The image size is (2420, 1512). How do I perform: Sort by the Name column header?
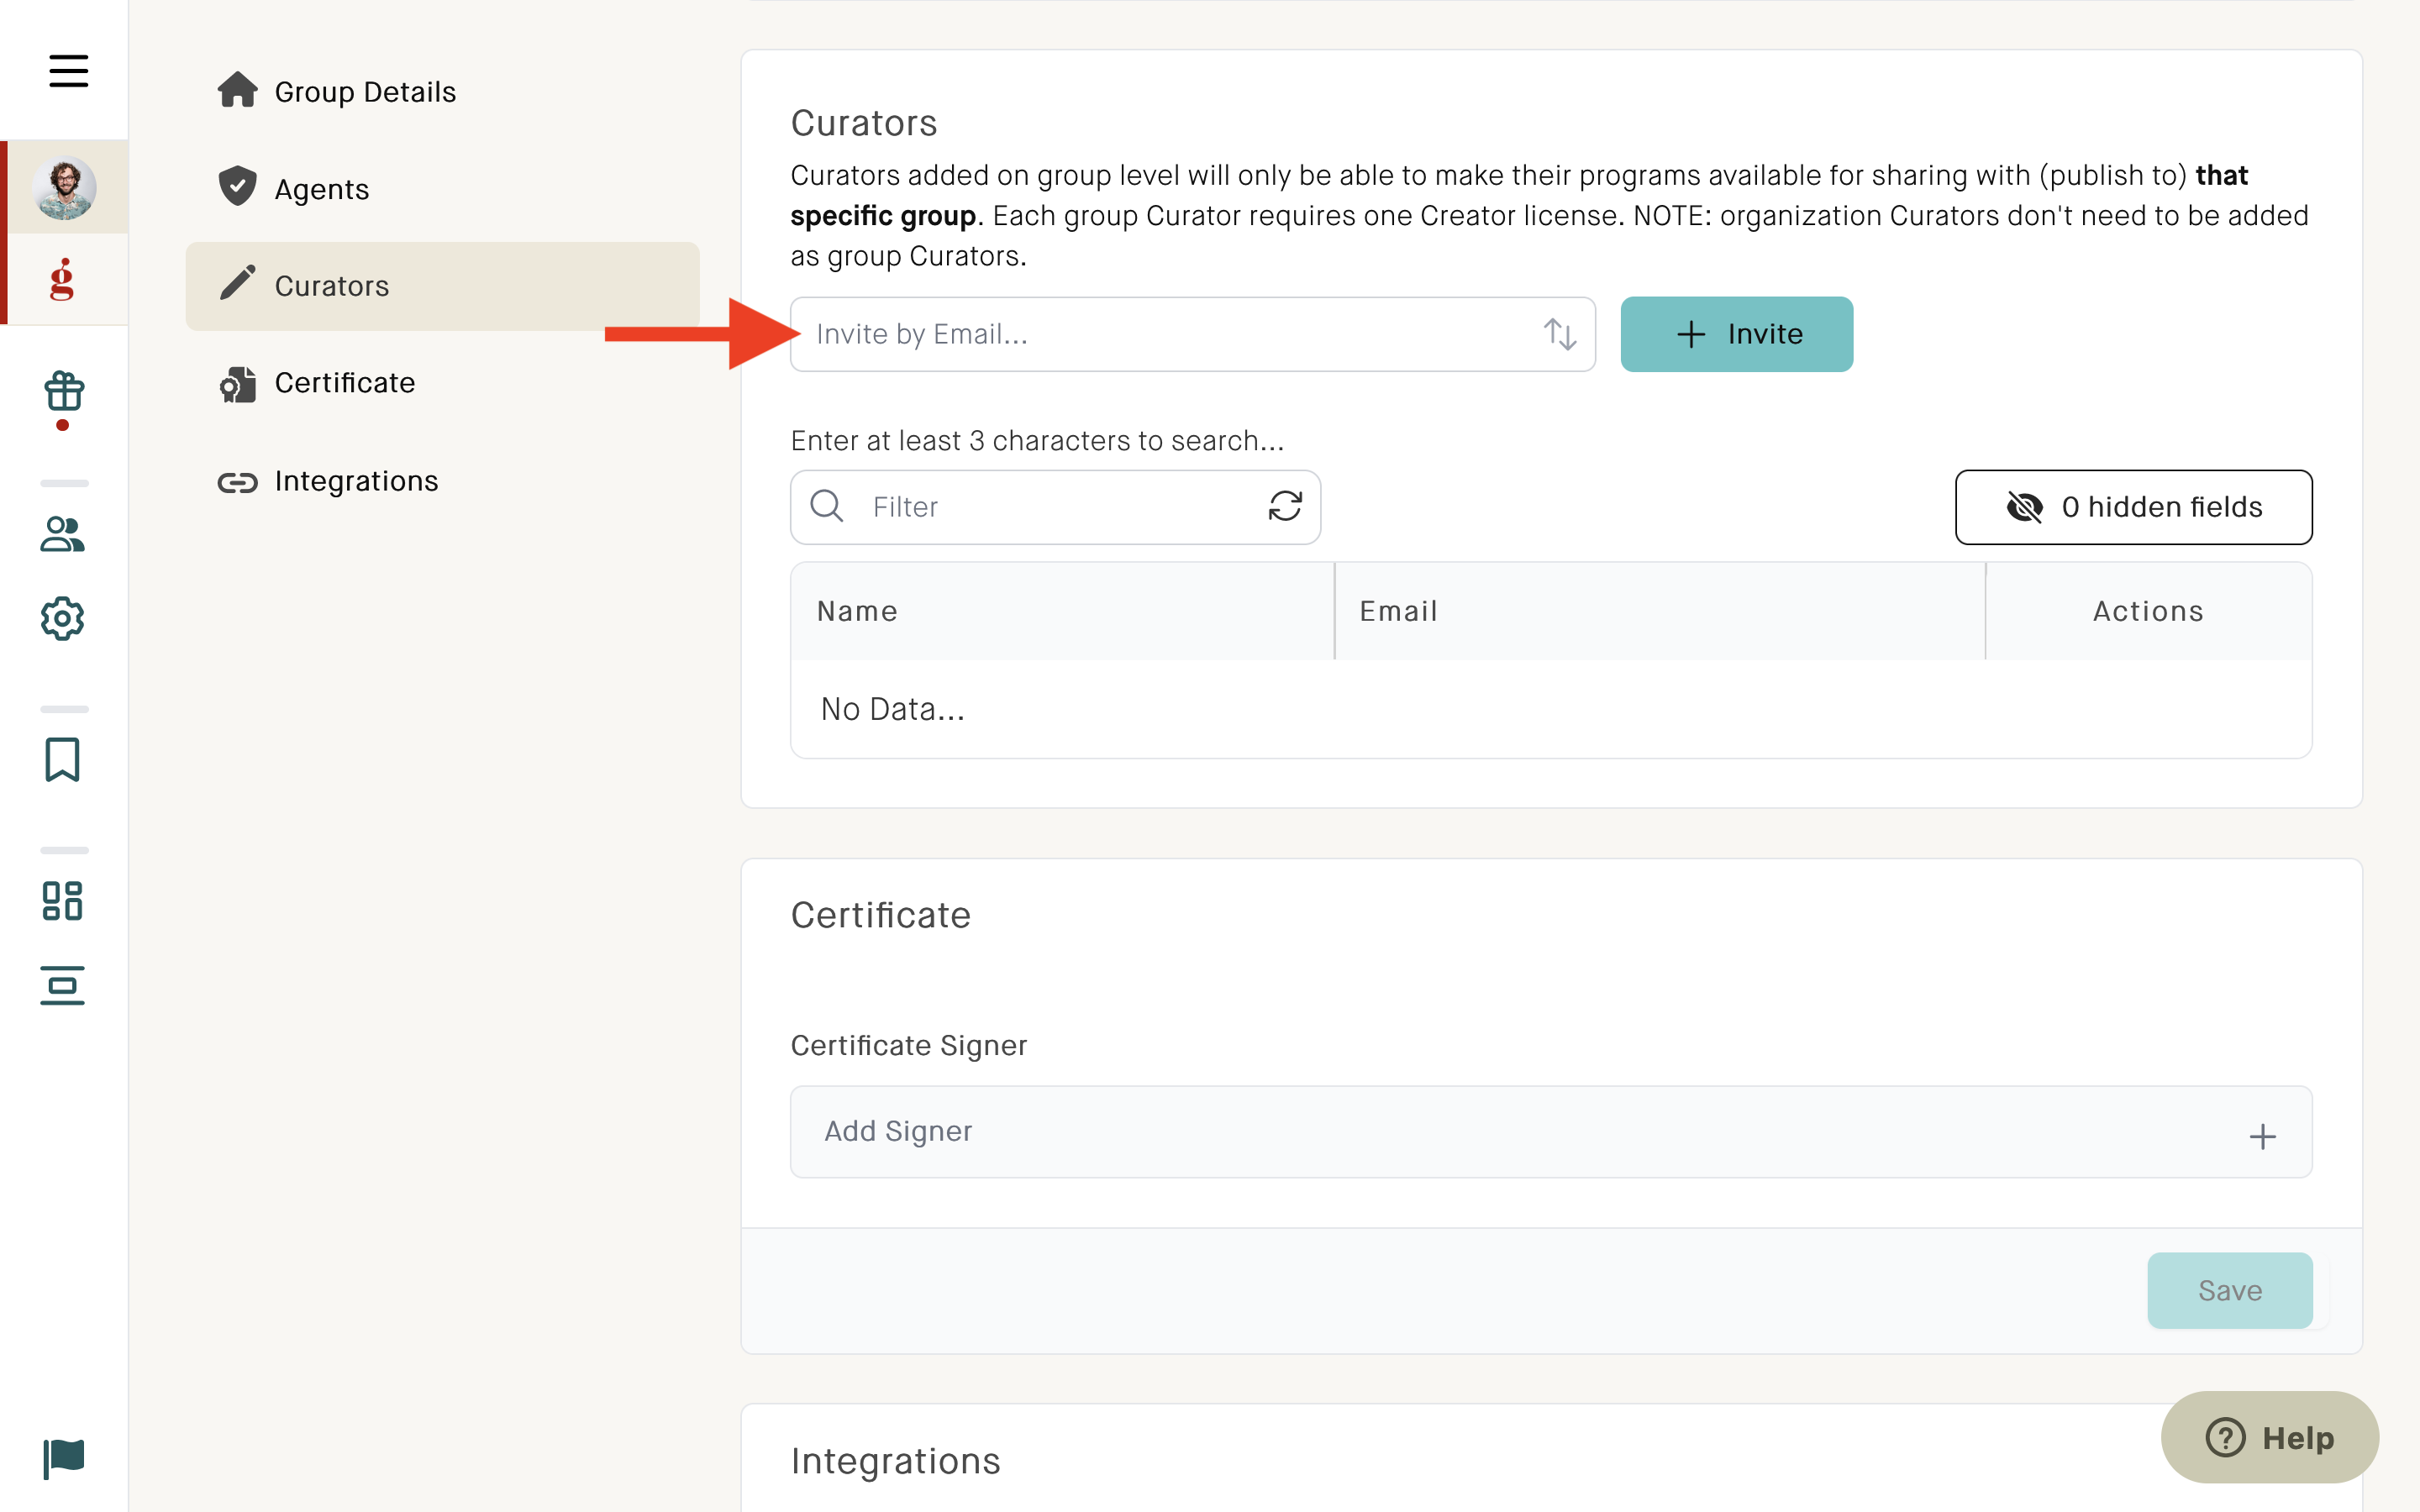click(1062, 611)
